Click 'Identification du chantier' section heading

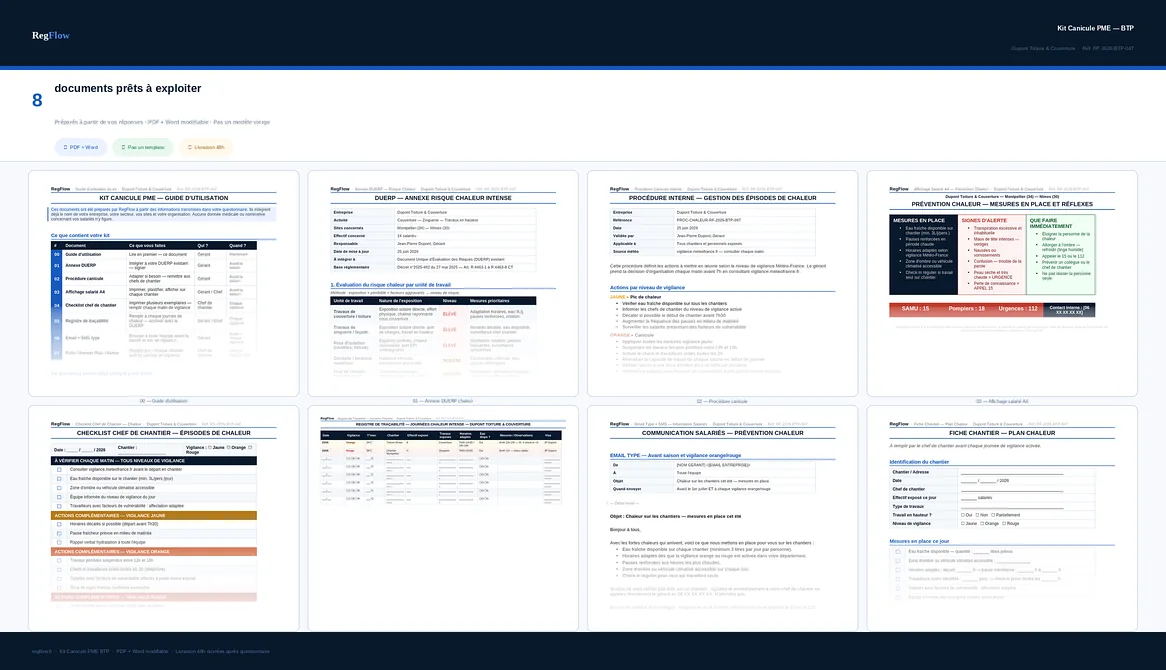[919, 462]
